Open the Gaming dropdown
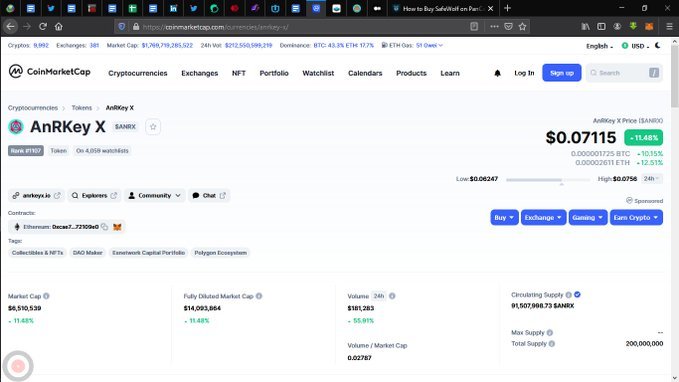 (588, 217)
